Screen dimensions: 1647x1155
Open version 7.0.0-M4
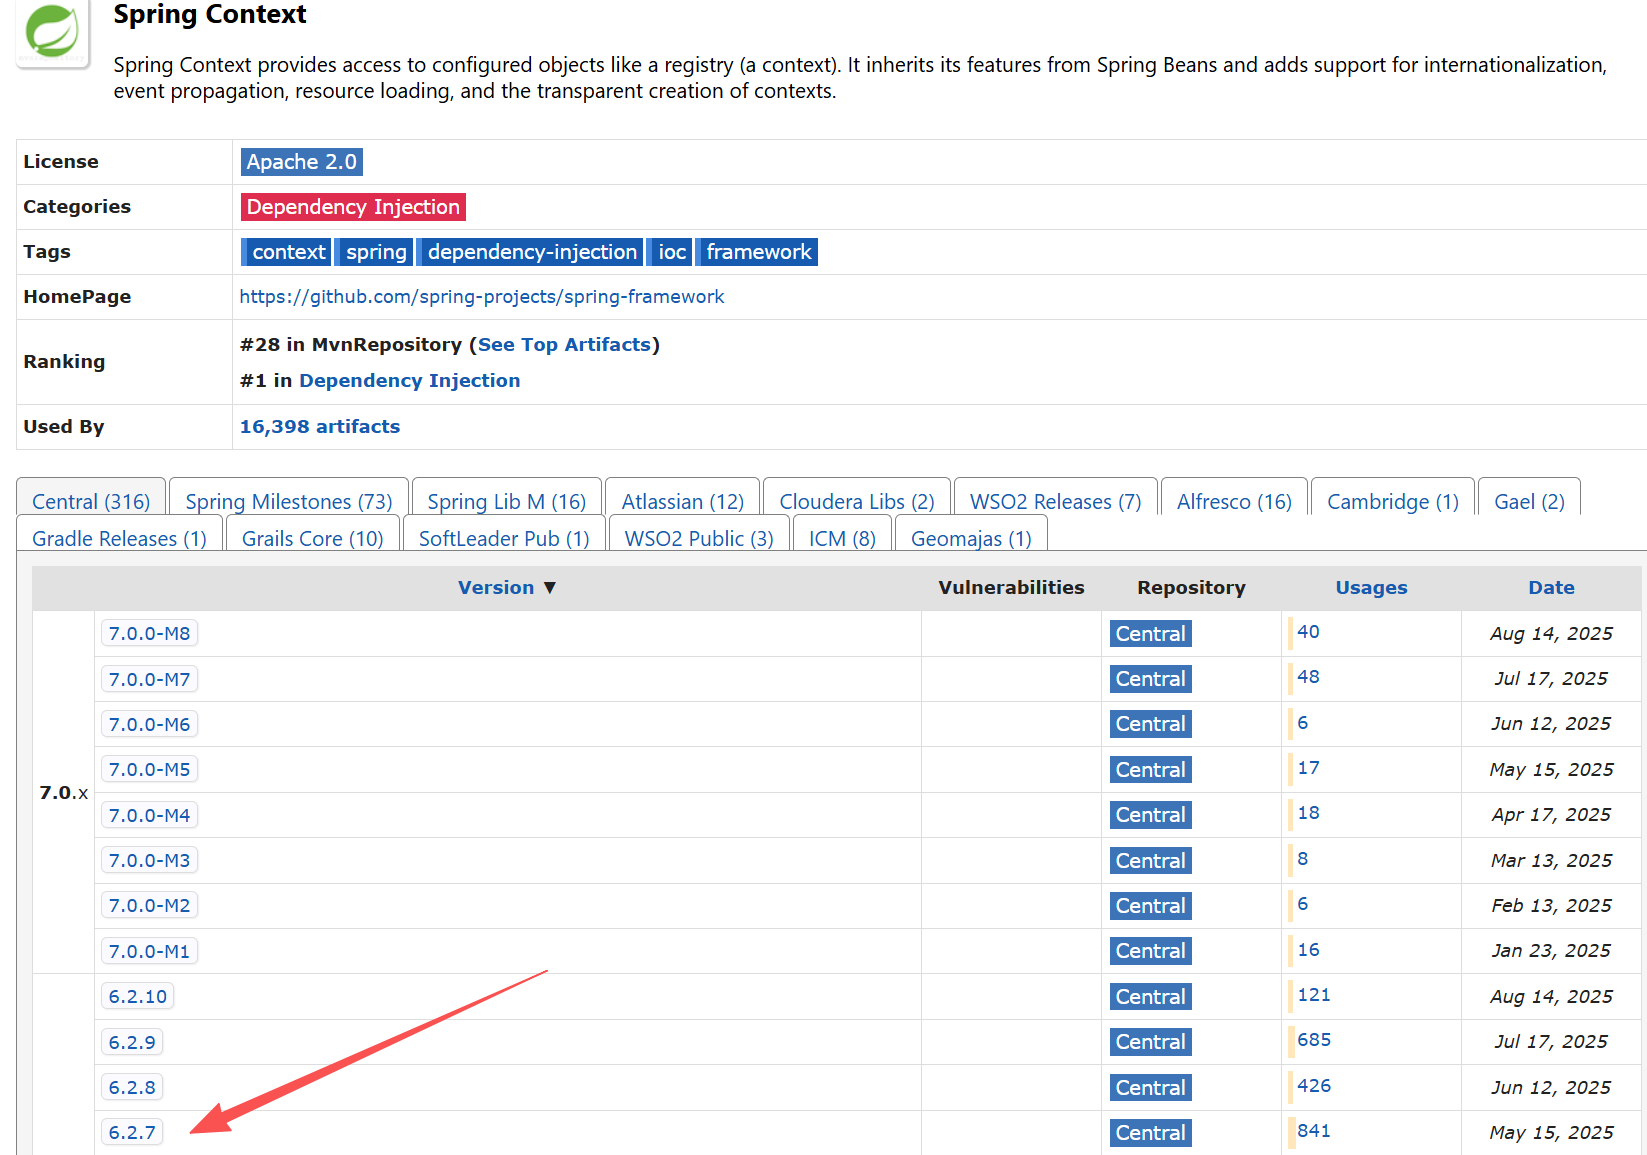point(149,815)
